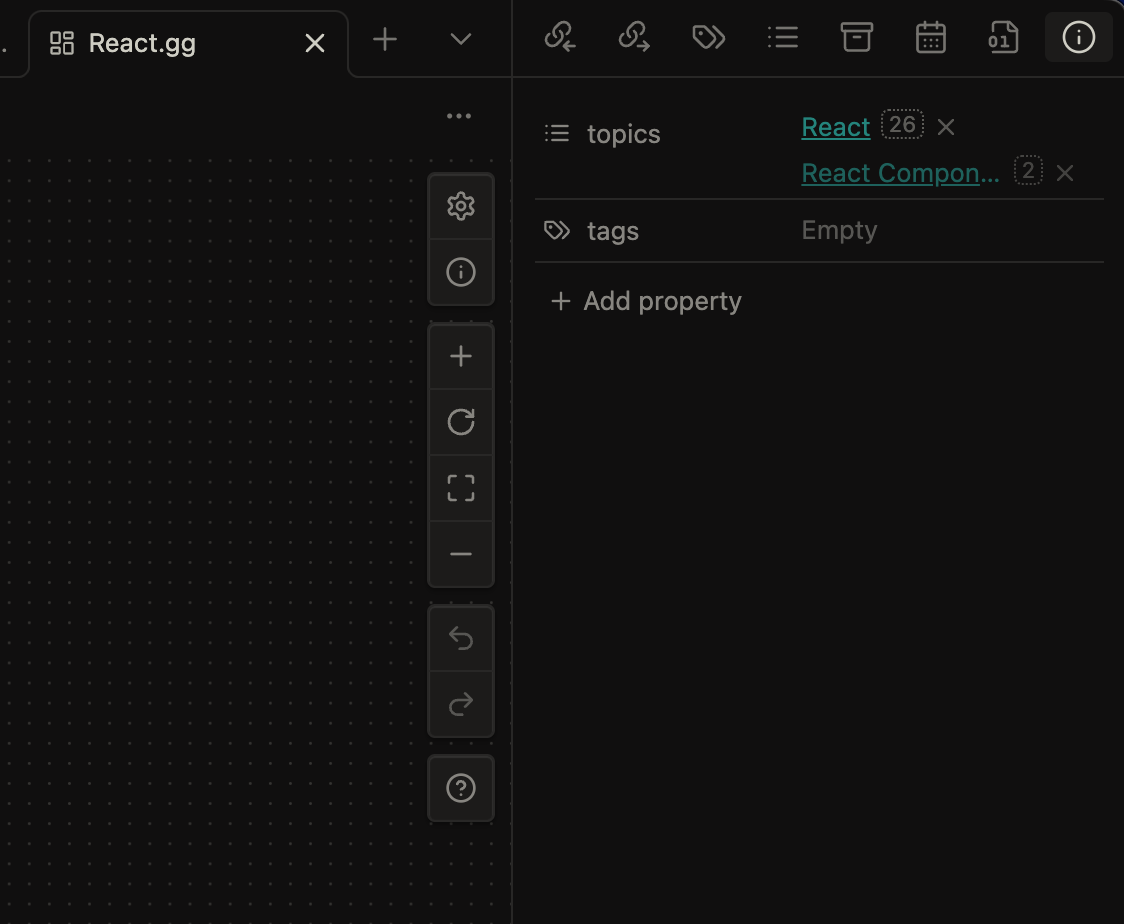Zoom out on the canvas
This screenshot has height=924, width=1124.
pos(460,554)
